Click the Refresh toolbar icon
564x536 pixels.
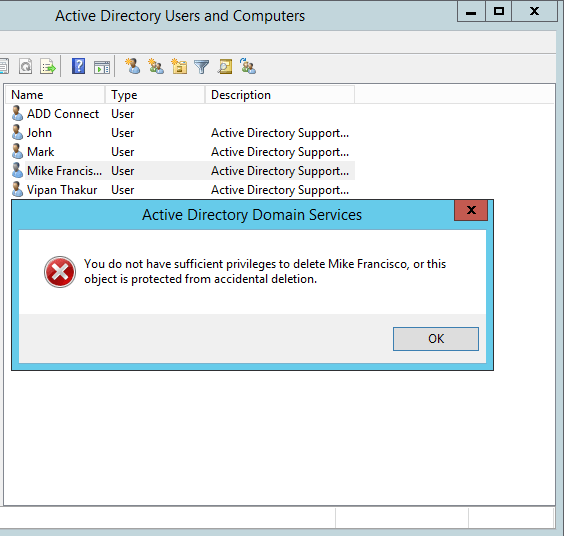(26, 67)
